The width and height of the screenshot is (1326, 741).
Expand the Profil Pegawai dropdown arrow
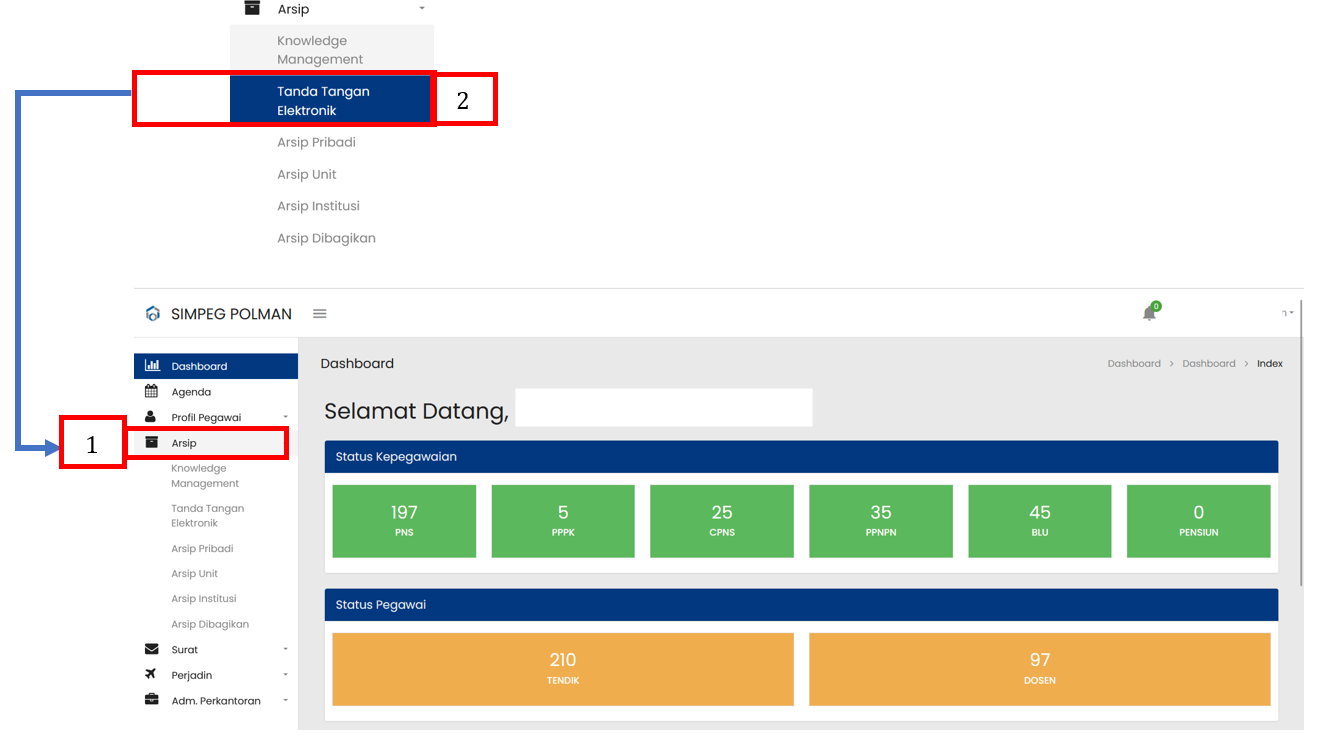pyautogui.click(x=285, y=417)
